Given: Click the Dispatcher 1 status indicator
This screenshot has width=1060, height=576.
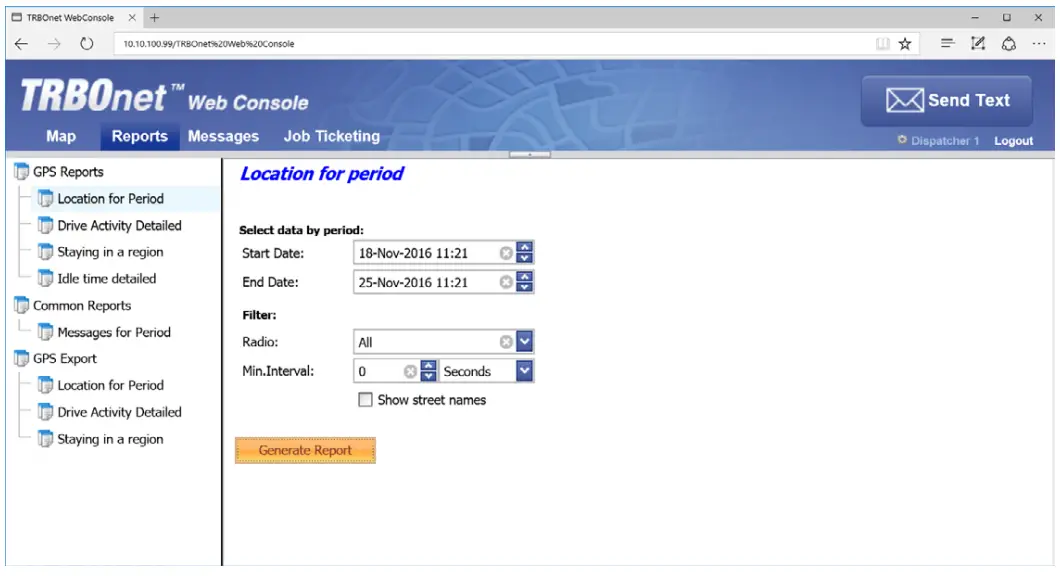Looking at the screenshot, I should (x=938, y=141).
